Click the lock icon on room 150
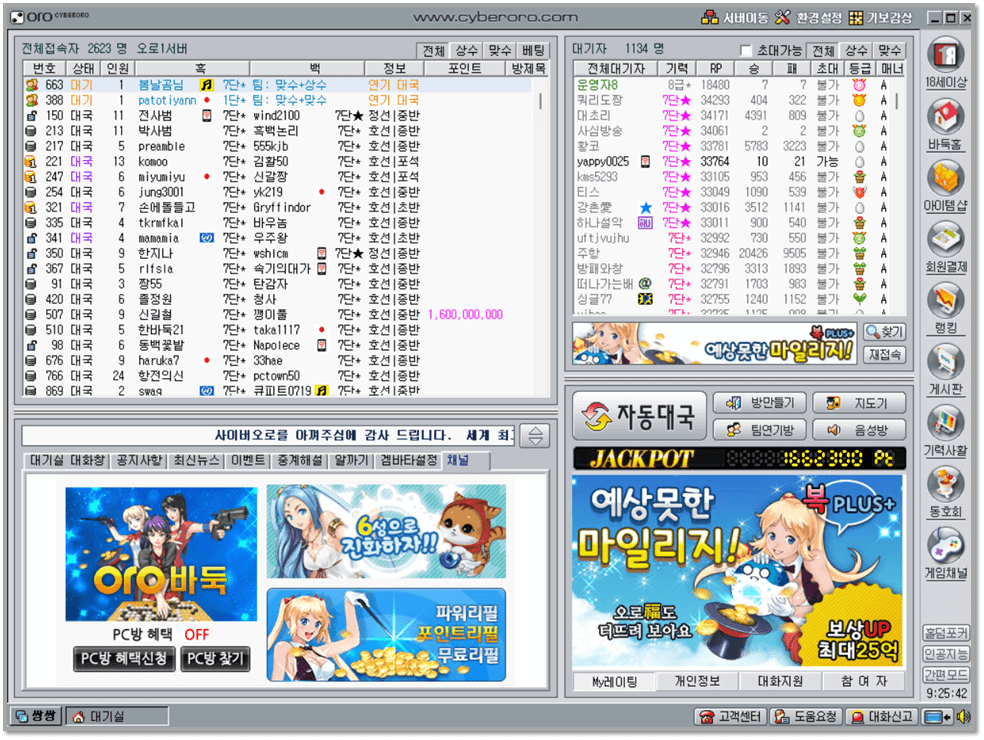This screenshot has width=984, height=740. pyautogui.click(x=31, y=115)
